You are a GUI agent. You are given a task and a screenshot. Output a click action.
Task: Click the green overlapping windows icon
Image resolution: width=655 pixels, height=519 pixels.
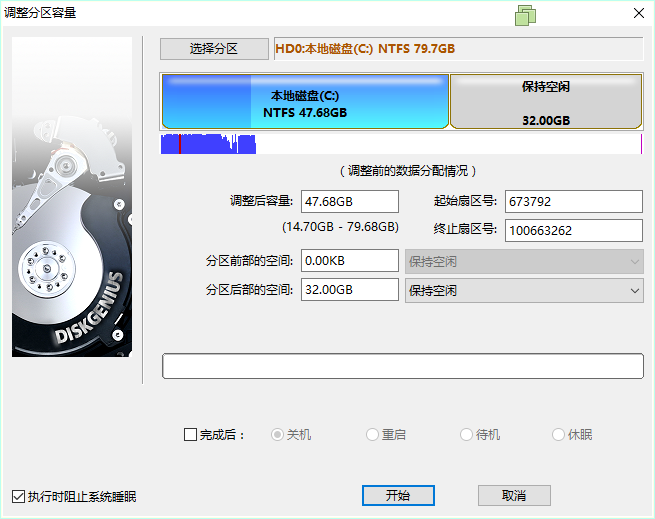(526, 14)
